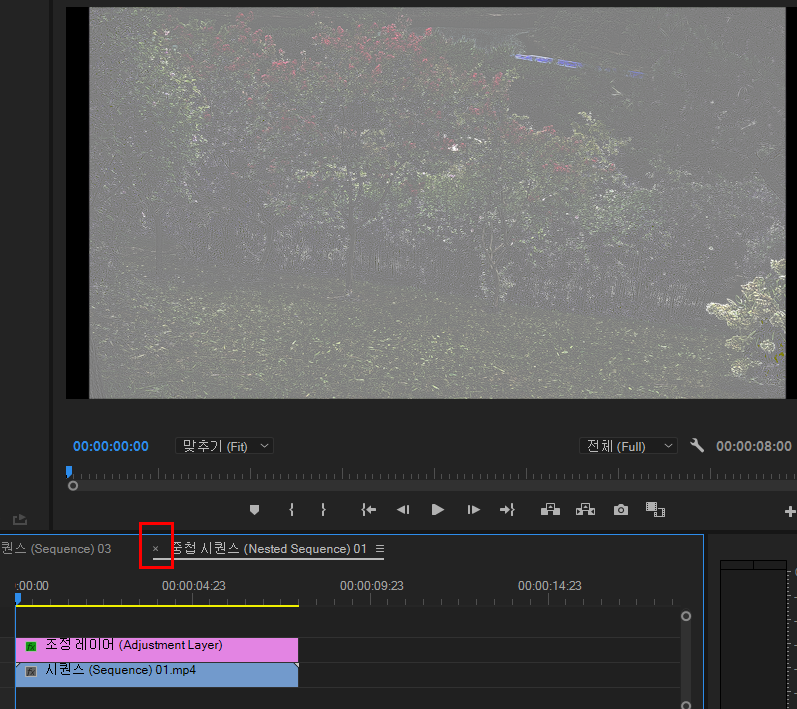
Task: Click the audio meters panel
Action: [x=753, y=635]
